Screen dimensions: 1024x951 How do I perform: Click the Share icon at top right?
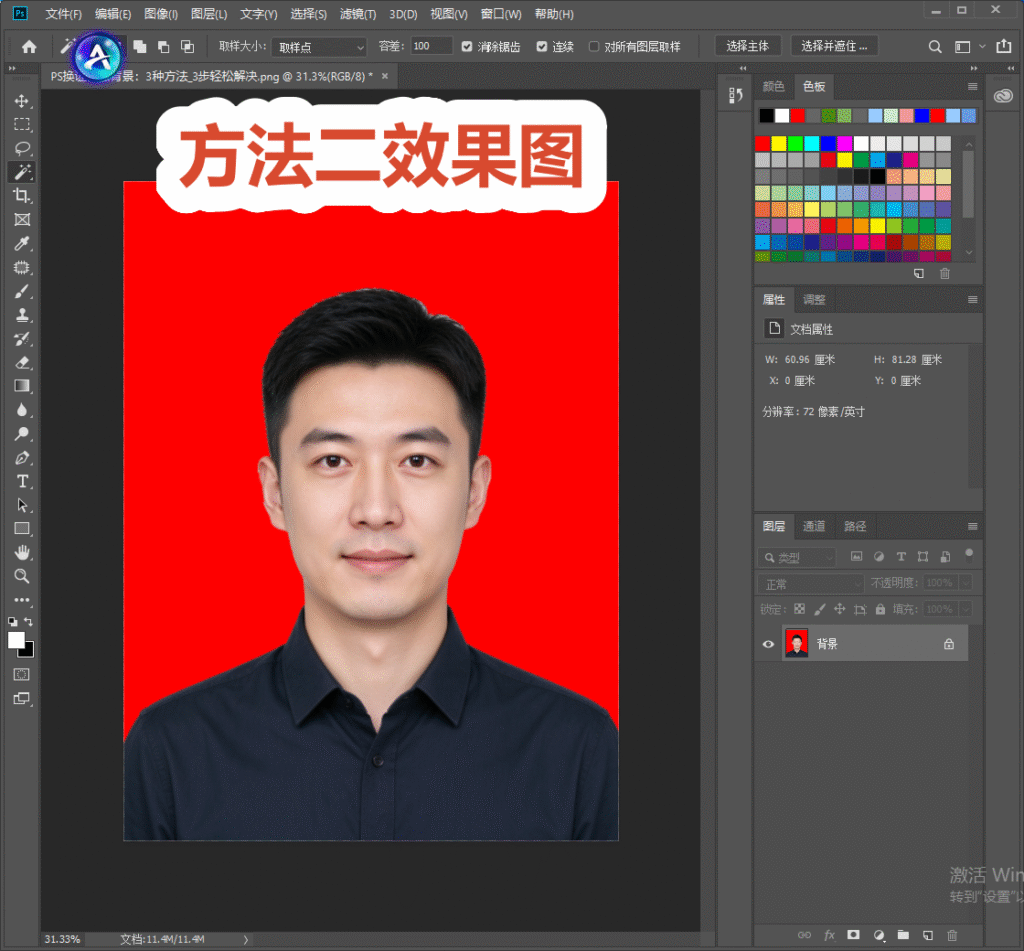pos(1004,46)
